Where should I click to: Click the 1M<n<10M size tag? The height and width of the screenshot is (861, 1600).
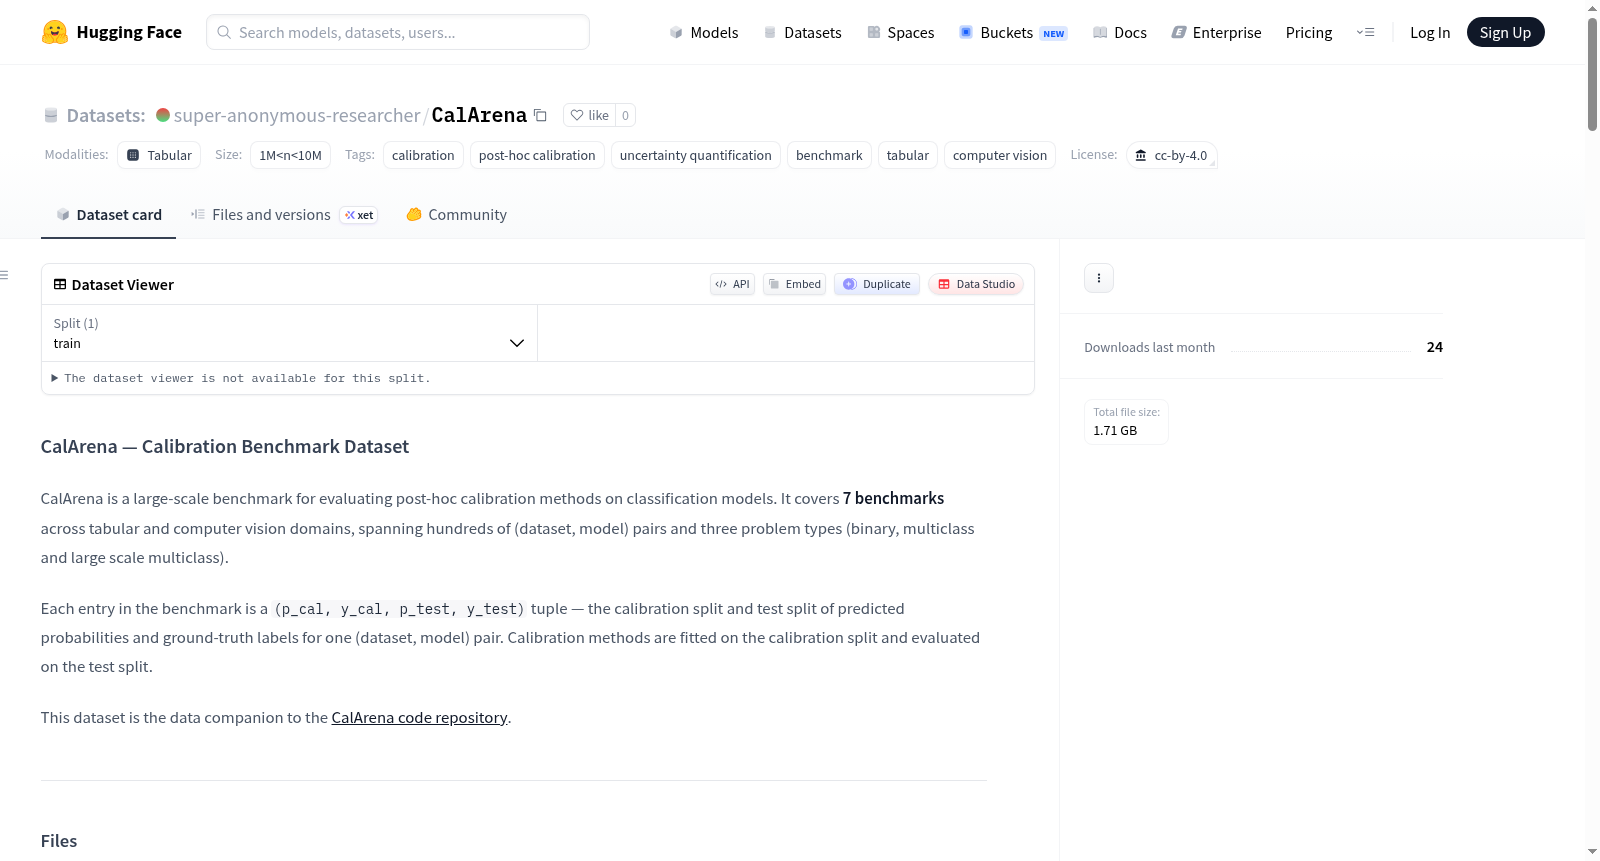(x=290, y=155)
